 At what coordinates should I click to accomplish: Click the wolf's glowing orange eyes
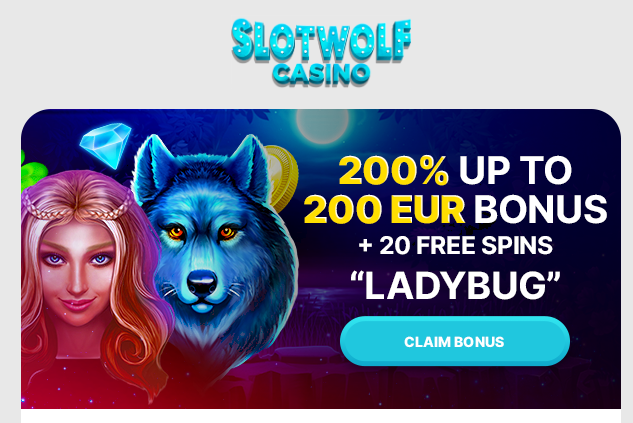(x=201, y=232)
